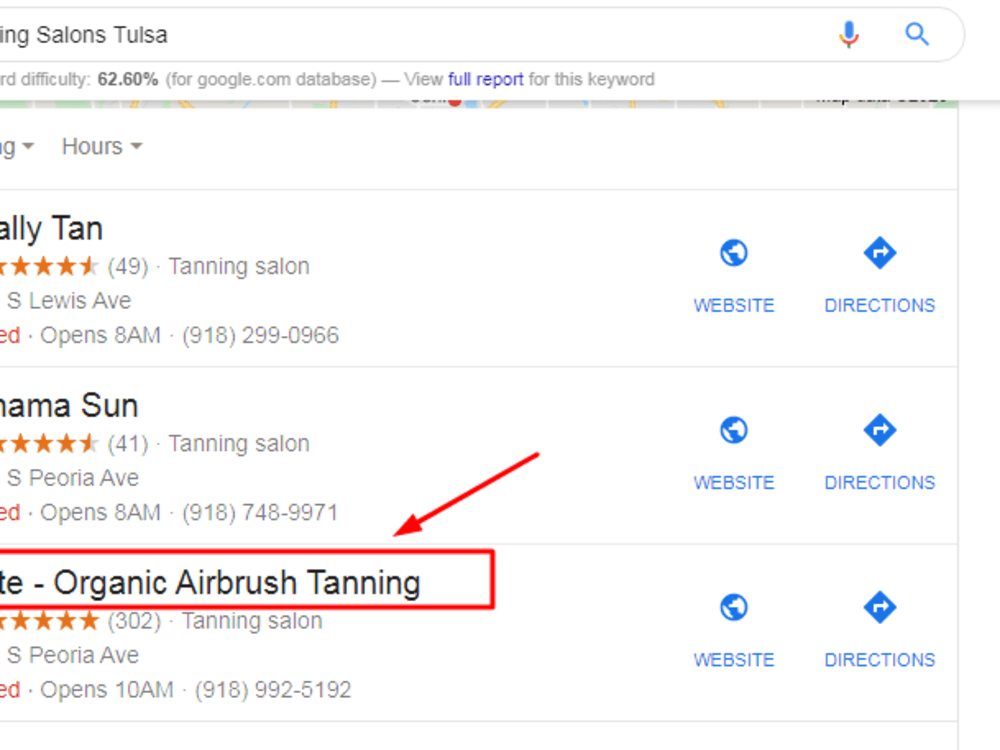Click the 62.60% keyword difficulty value

click(x=128, y=79)
